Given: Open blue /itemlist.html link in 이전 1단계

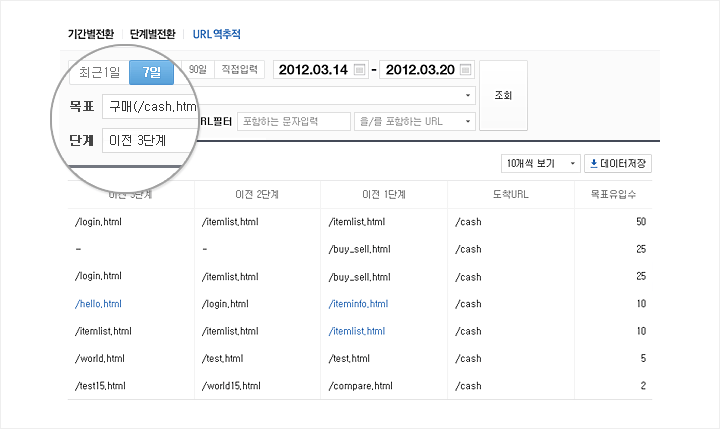Looking at the screenshot, I should point(357,331).
